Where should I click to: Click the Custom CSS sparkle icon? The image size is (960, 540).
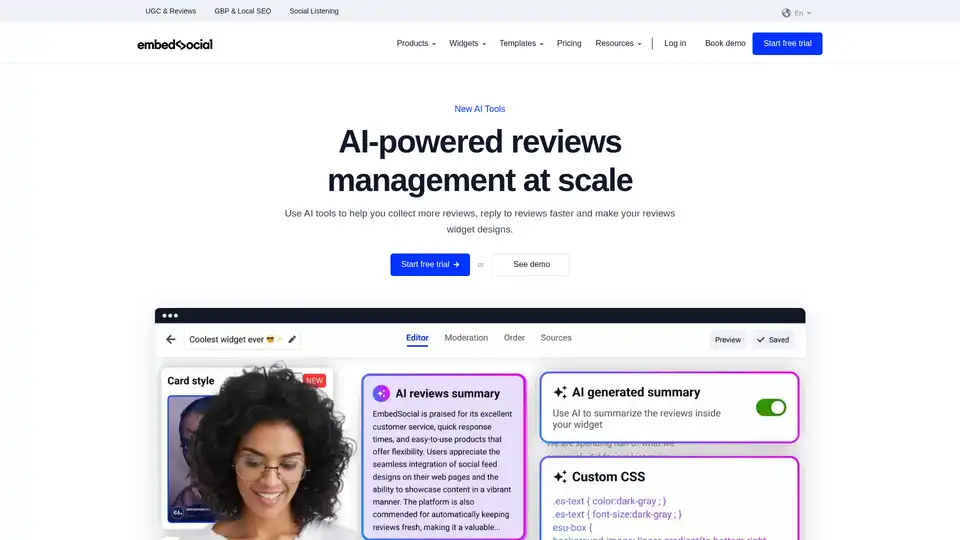tap(560, 477)
